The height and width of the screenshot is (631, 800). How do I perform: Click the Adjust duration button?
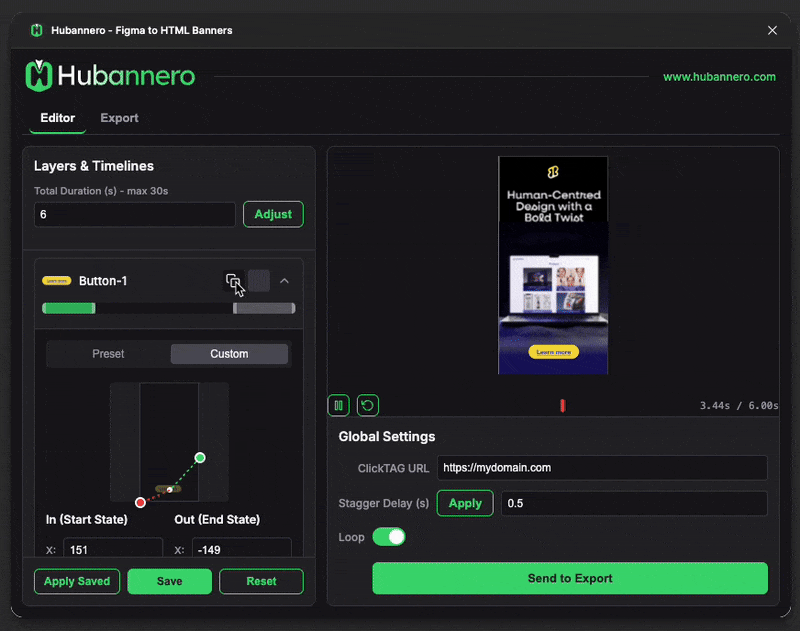273,214
